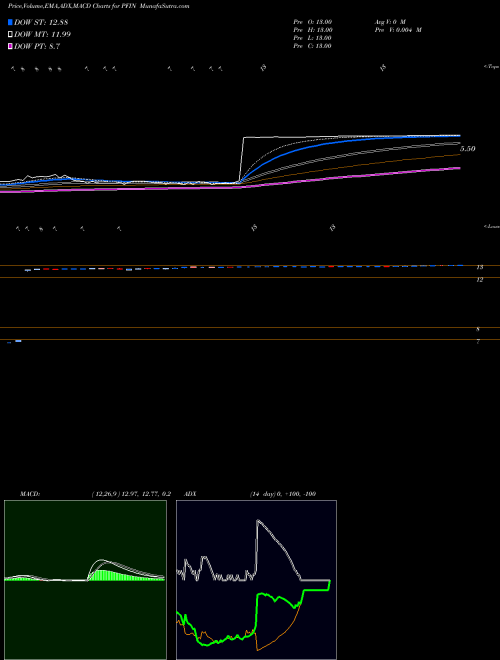The height and width of the screenshot is (660, 500).
Task: Click the 'Pre H: 13.00' high value
Action: click(313, 30)
